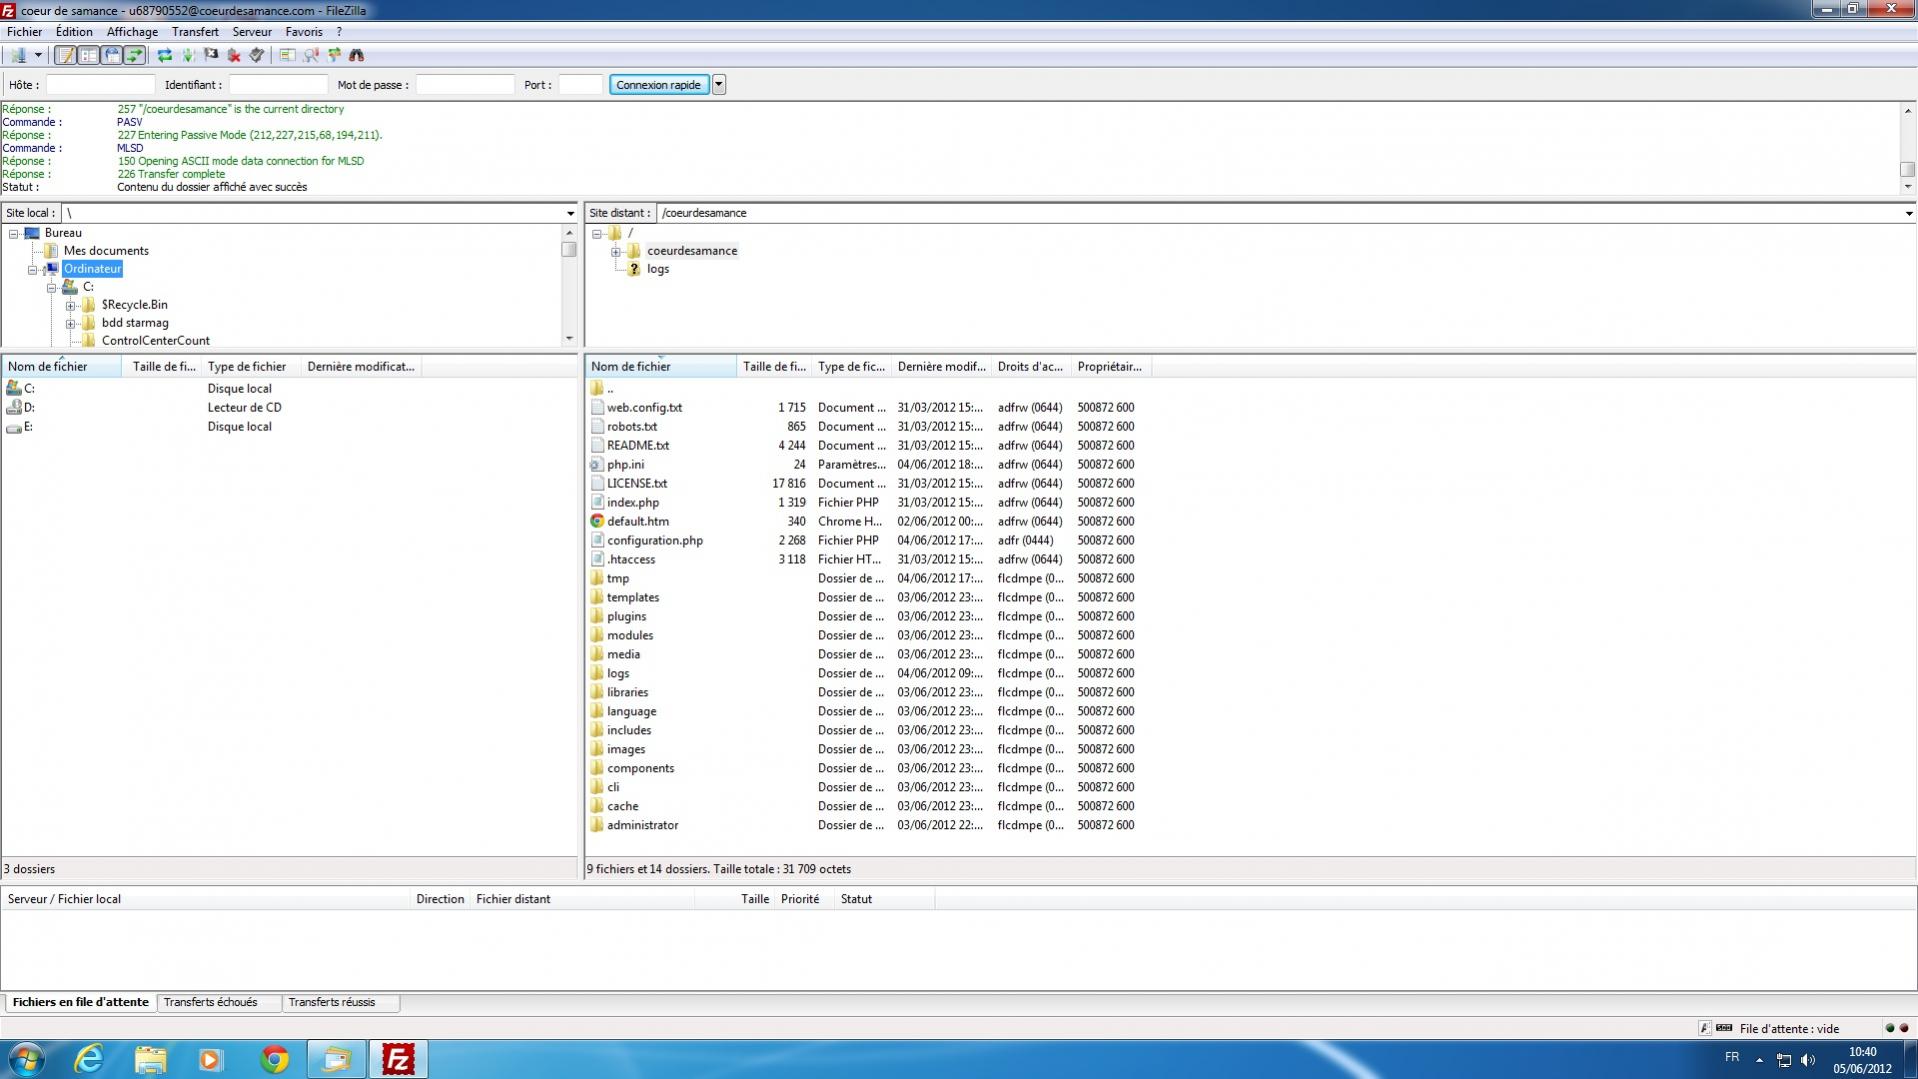Open the Transfert menu
The height and width of the screenshot is (1079, 1918).
click(x=195, y=32)
